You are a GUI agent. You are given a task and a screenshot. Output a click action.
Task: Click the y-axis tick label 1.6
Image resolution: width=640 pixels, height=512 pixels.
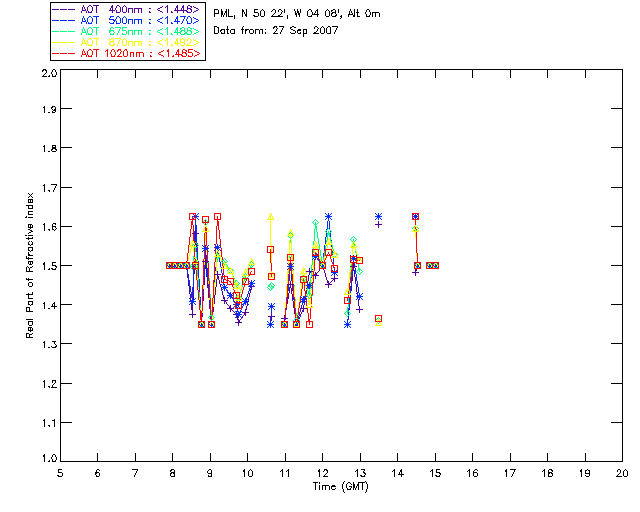49,227
